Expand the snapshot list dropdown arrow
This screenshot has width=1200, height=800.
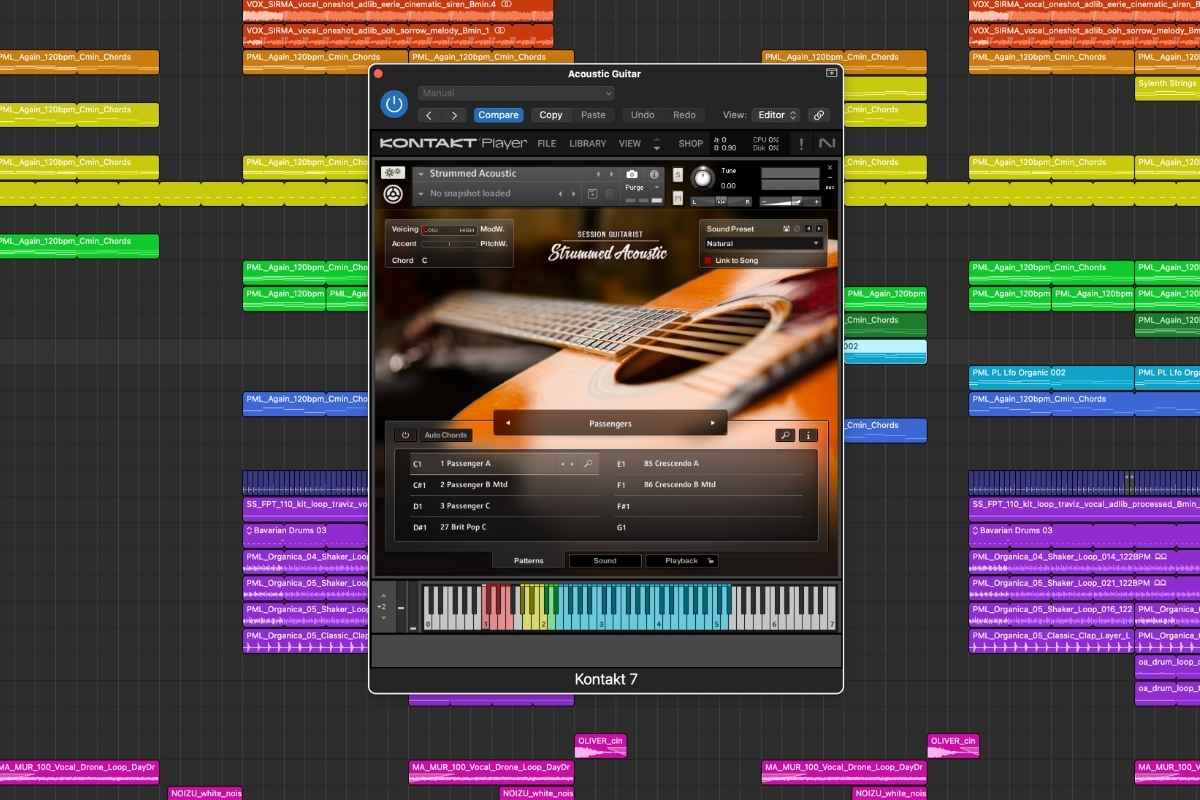421,194
